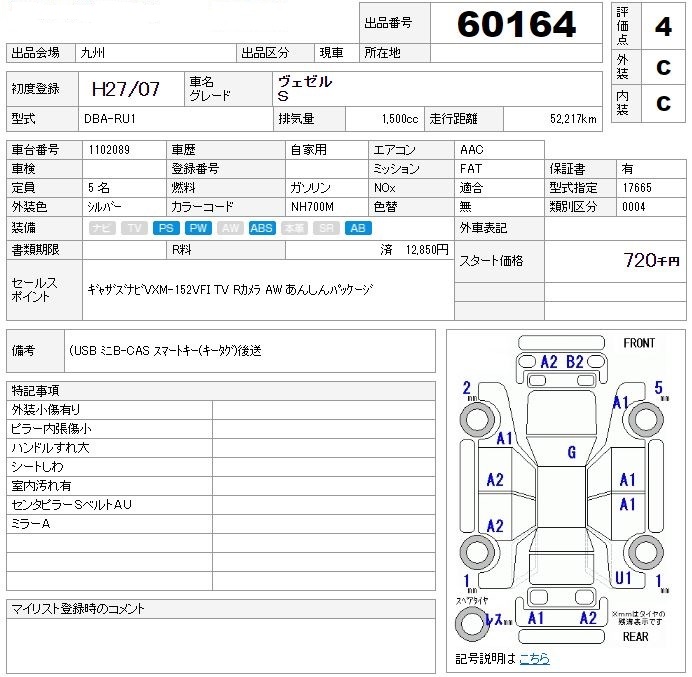Click the B2 mark on front bumper

point(575,362)
